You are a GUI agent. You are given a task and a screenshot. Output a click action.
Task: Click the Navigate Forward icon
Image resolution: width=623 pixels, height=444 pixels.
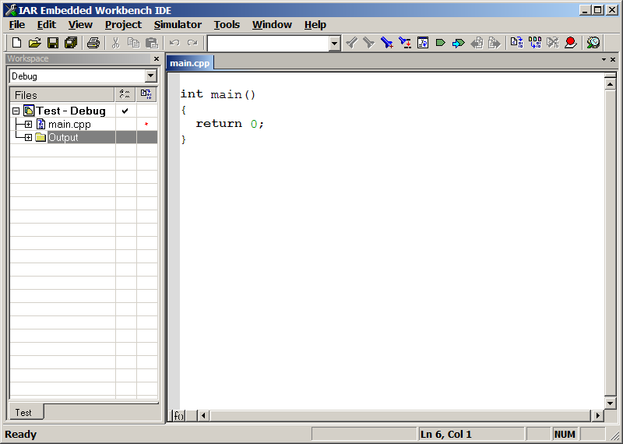pos(494,43)
